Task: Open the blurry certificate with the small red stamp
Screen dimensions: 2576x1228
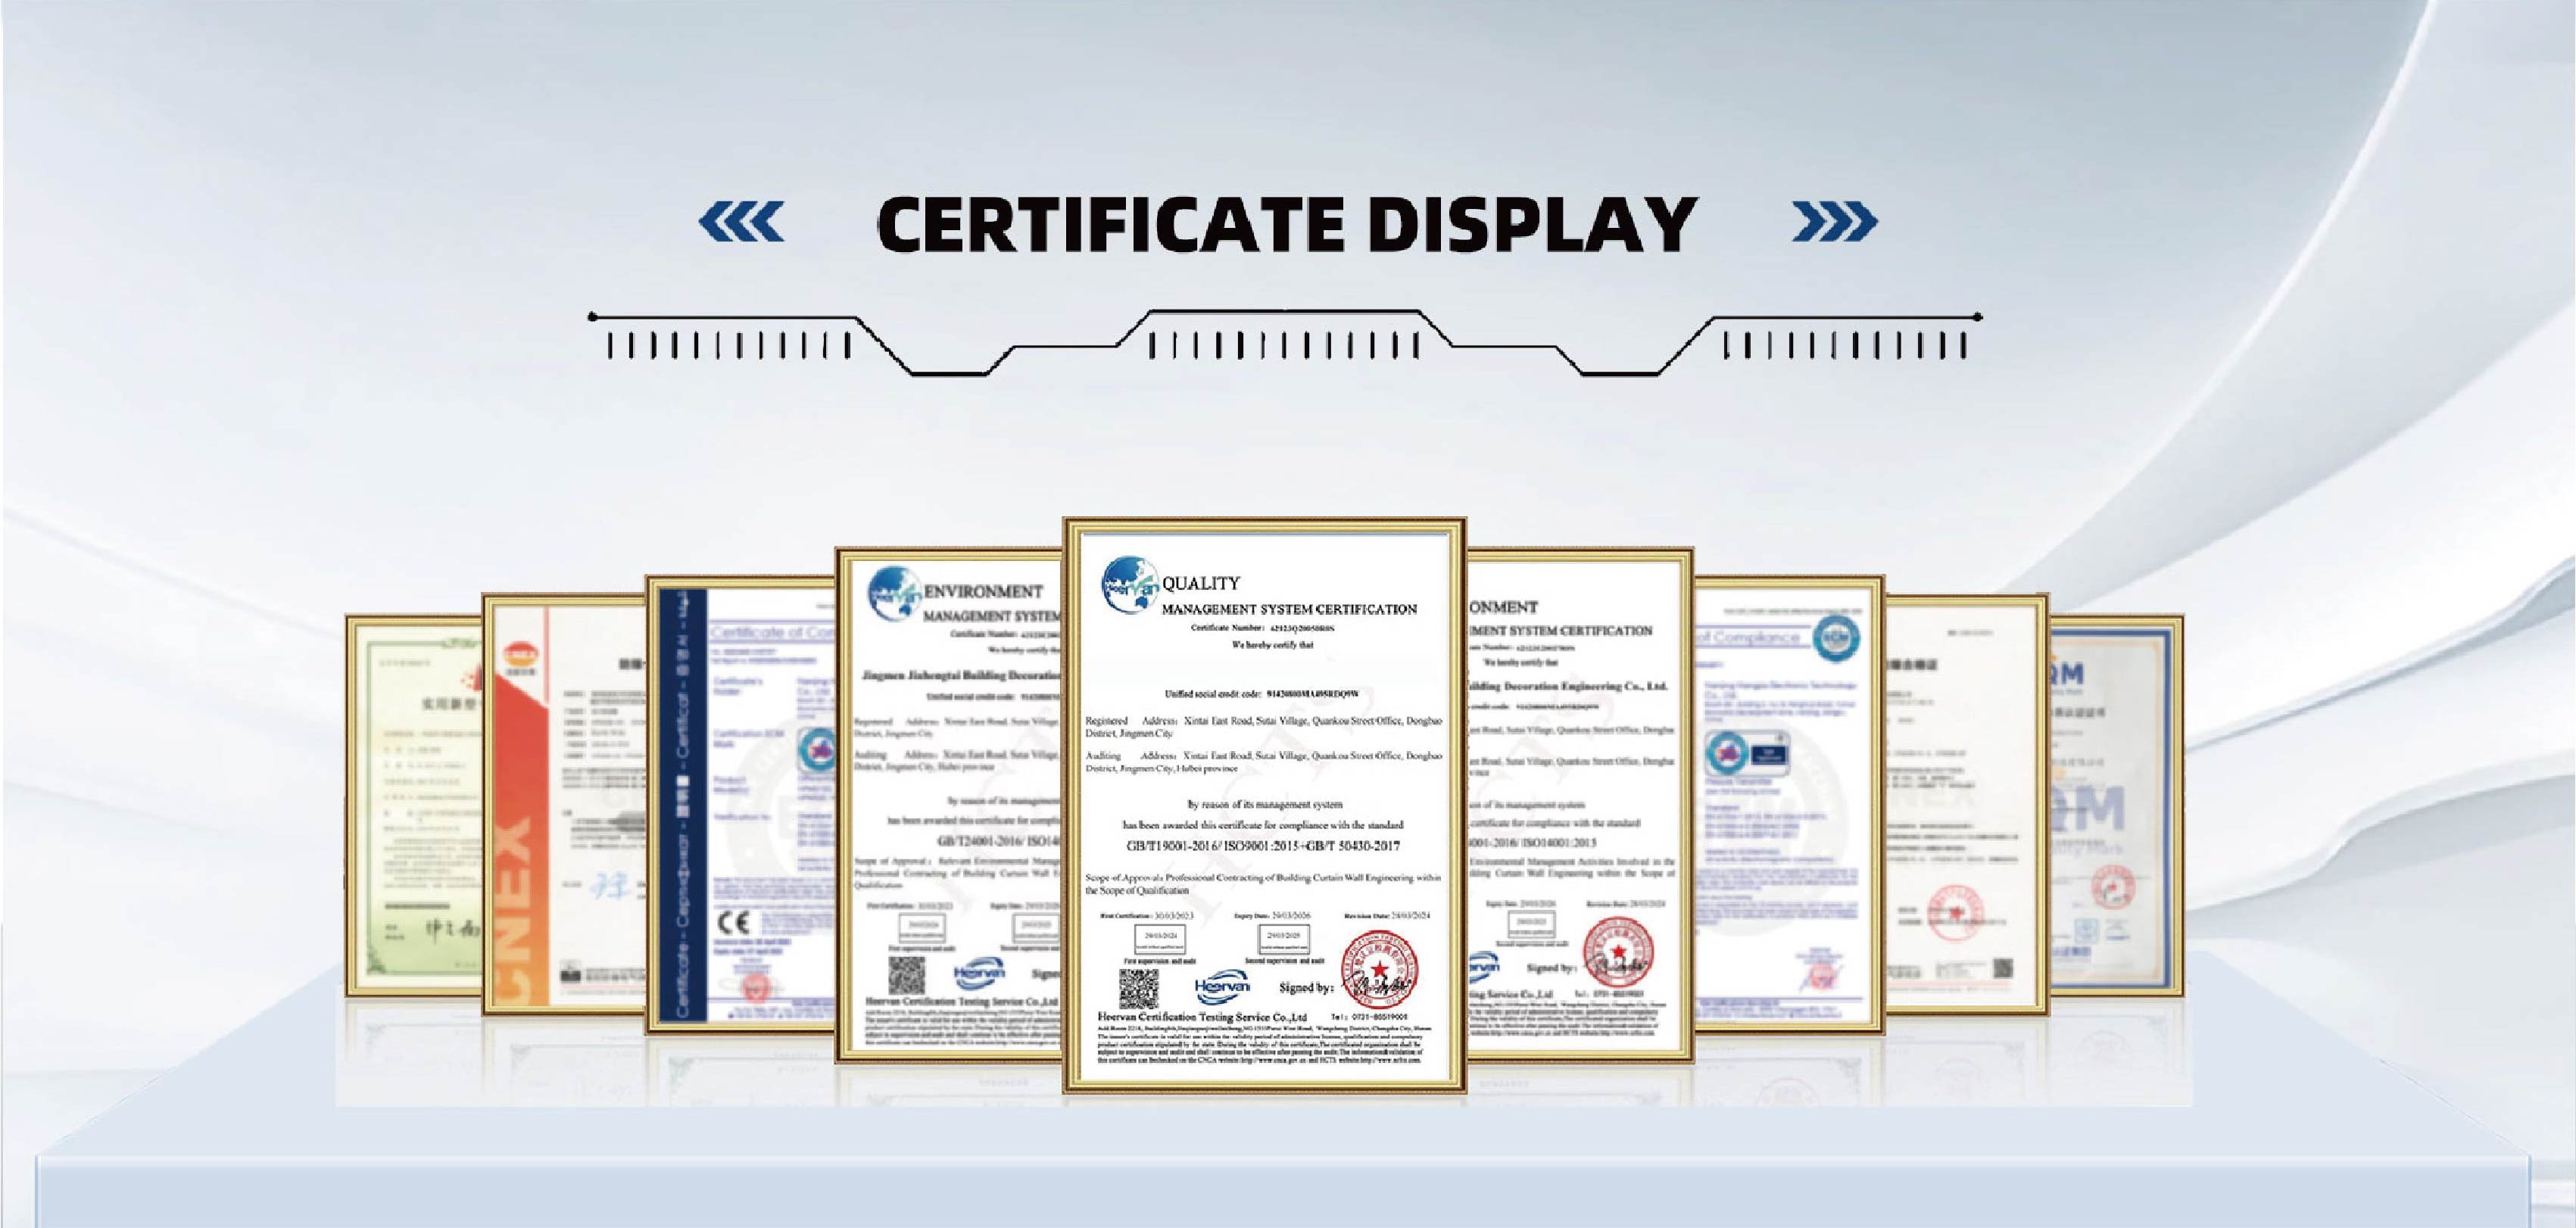Action: [x=1966, y=803]
